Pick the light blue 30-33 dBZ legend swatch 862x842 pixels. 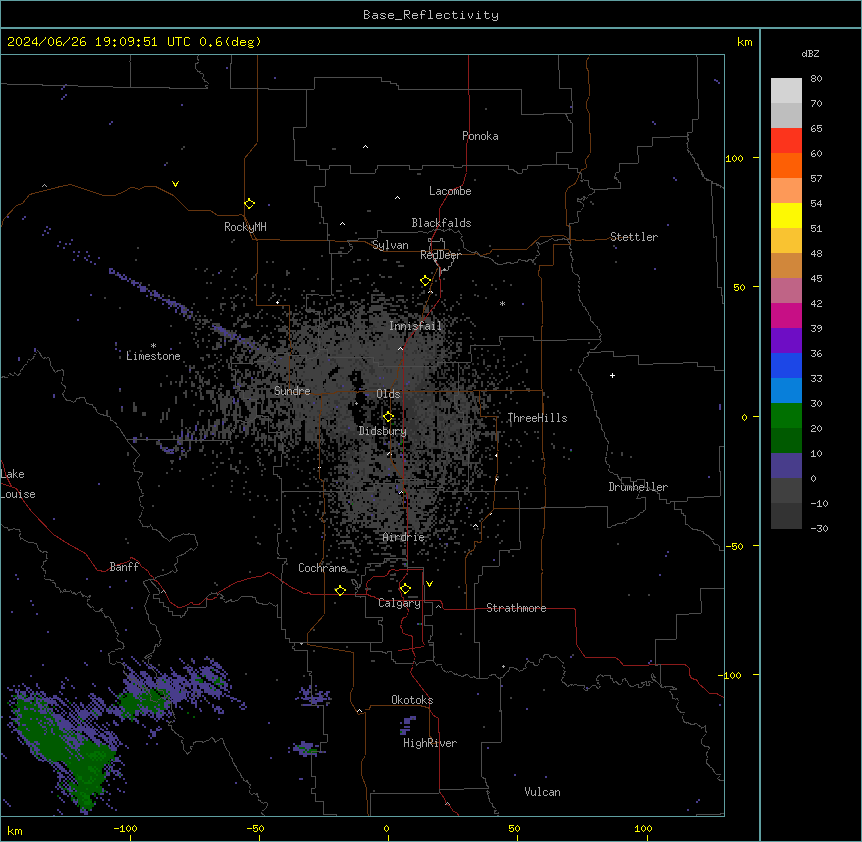[x=786, y=390]
